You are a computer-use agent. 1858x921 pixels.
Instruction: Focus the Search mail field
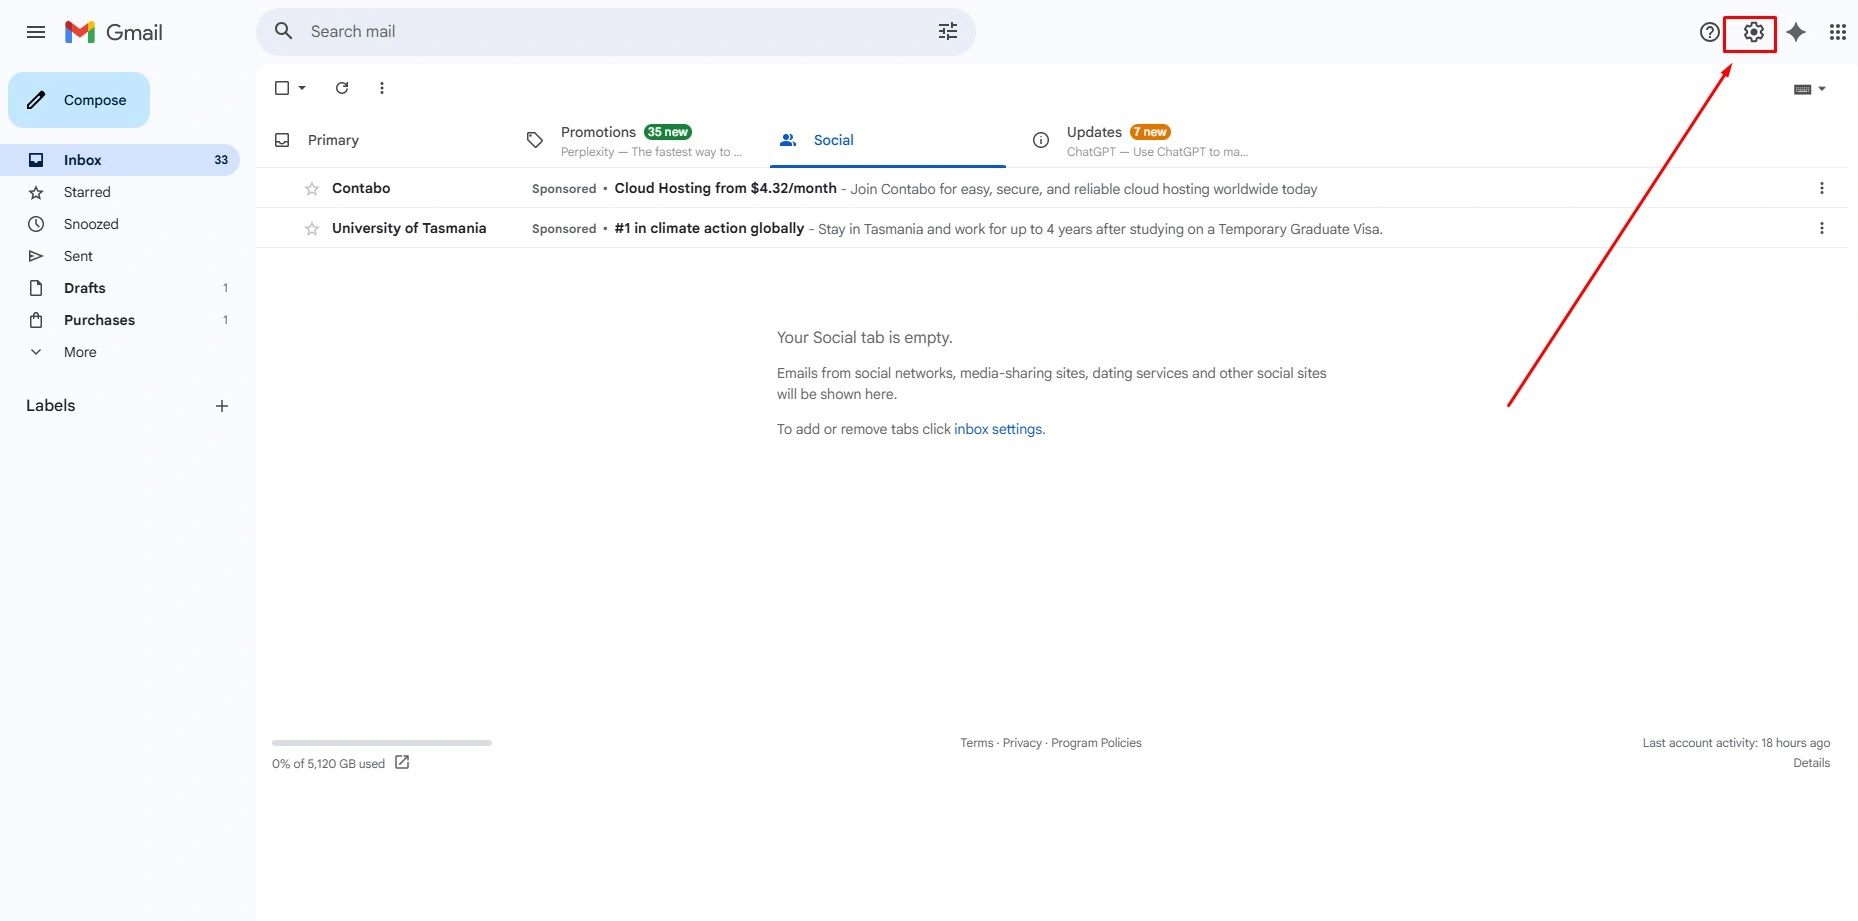pyautogui.click(x=616, y=32)
